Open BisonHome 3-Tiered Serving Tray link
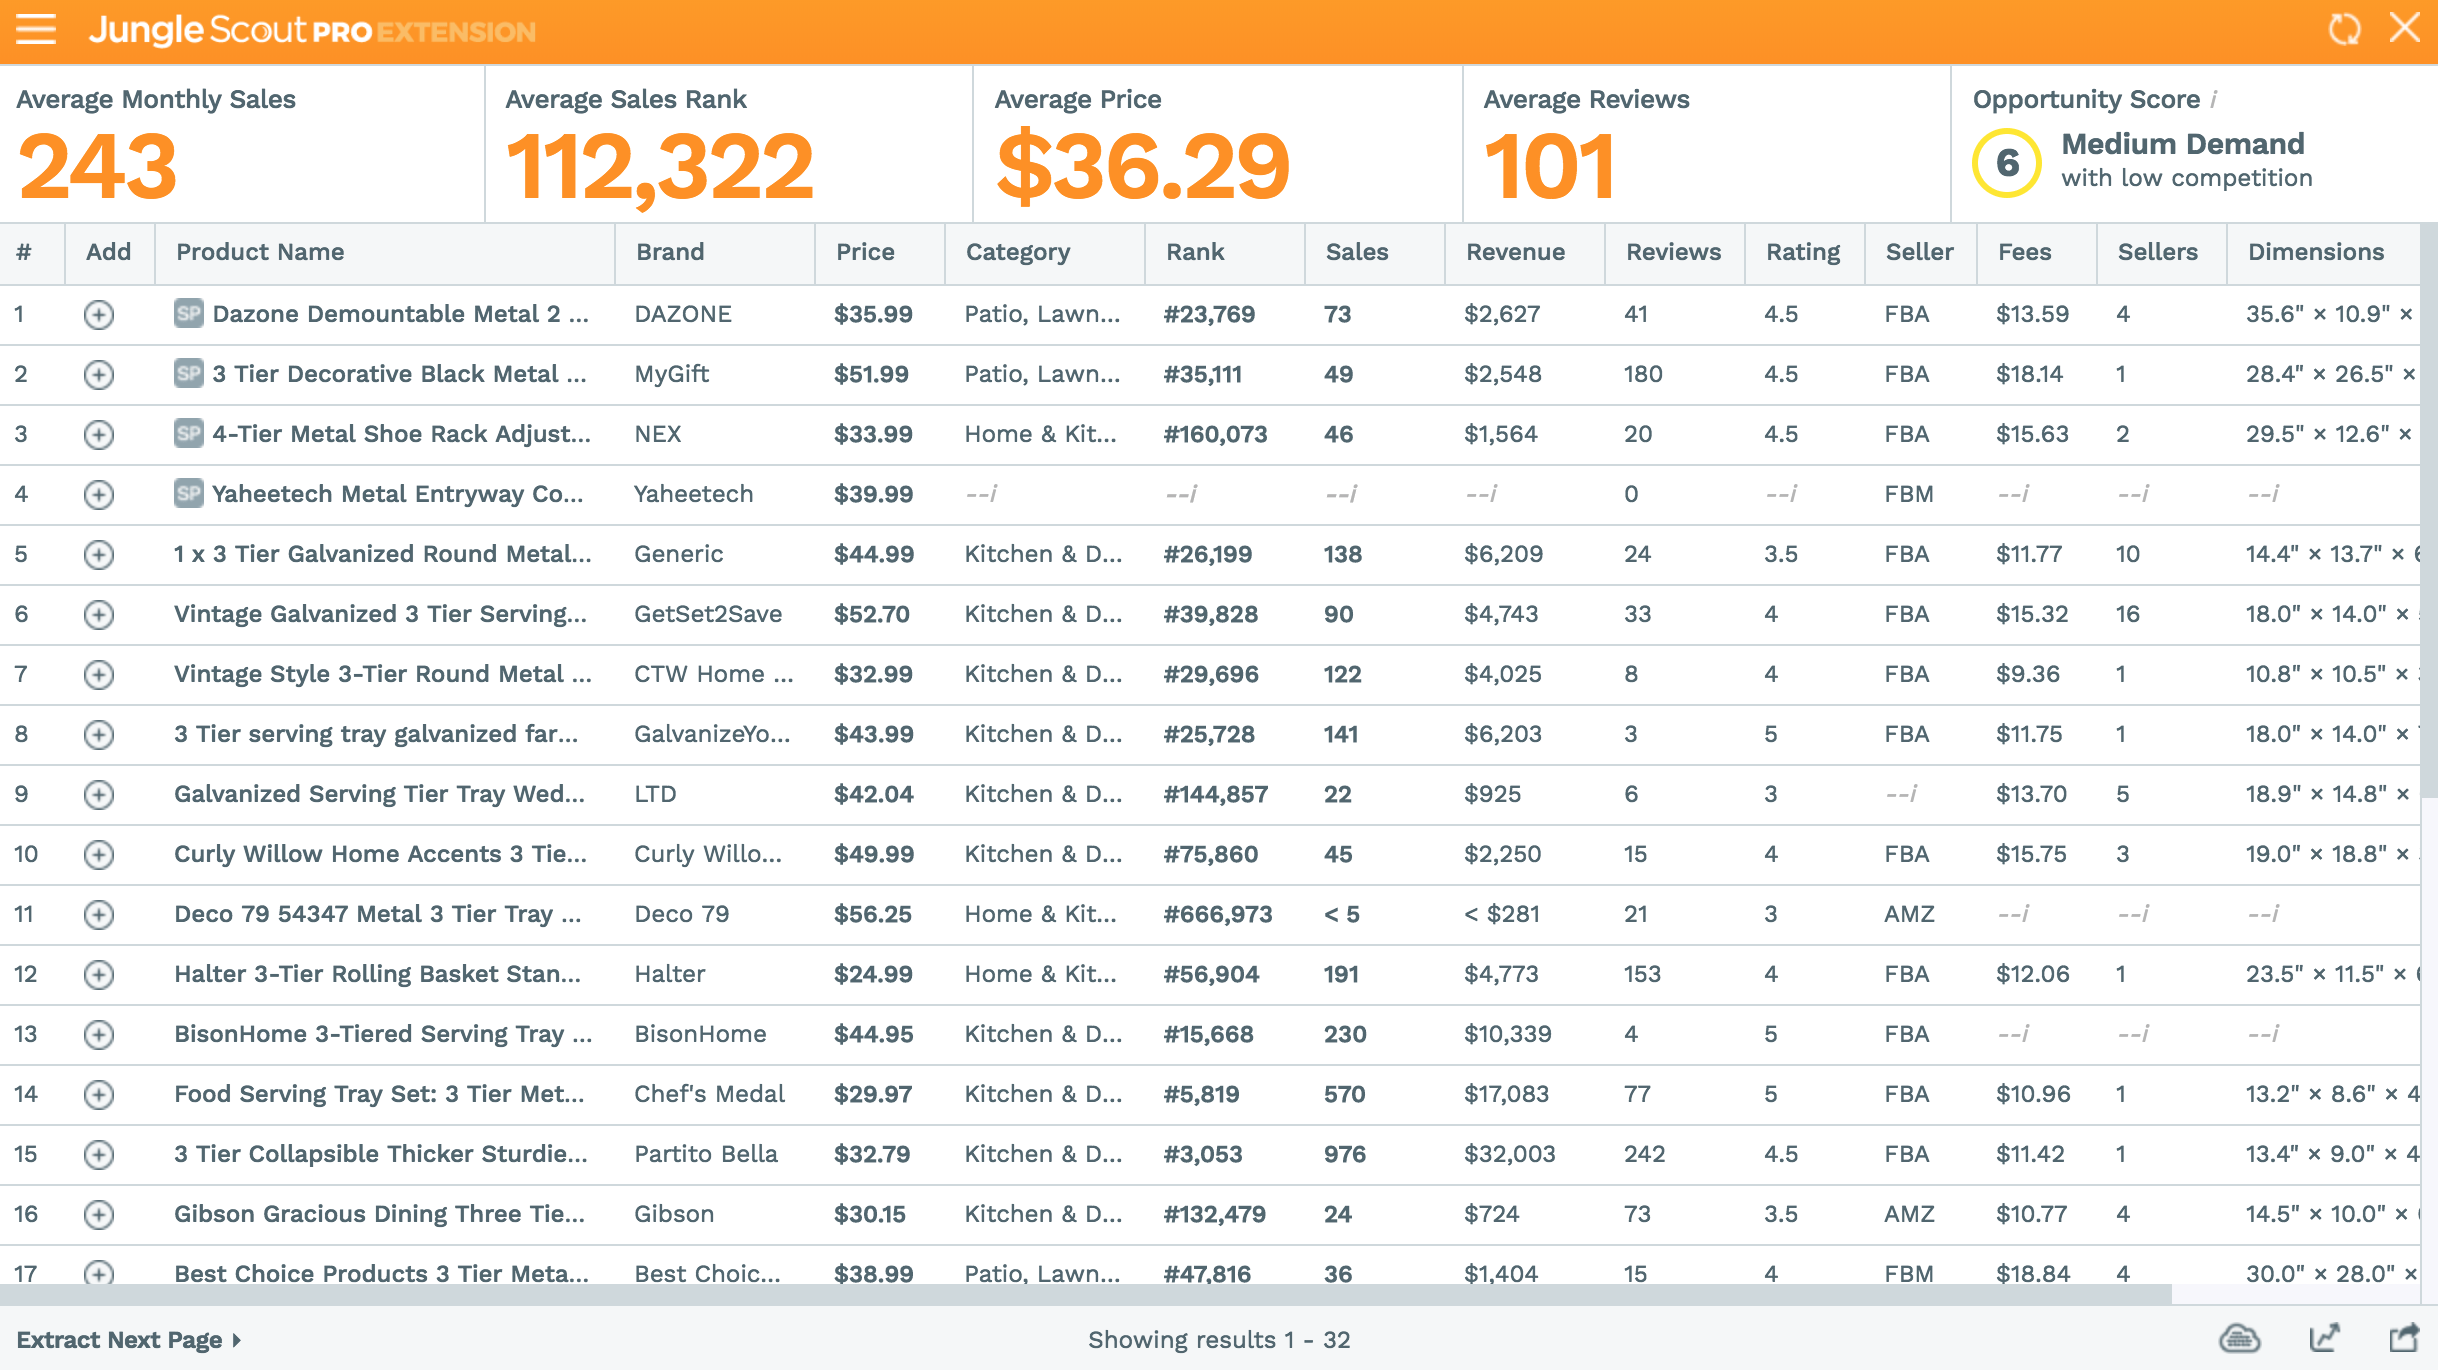Screen dimensions: 2438x1370 tap(383, 1034)
